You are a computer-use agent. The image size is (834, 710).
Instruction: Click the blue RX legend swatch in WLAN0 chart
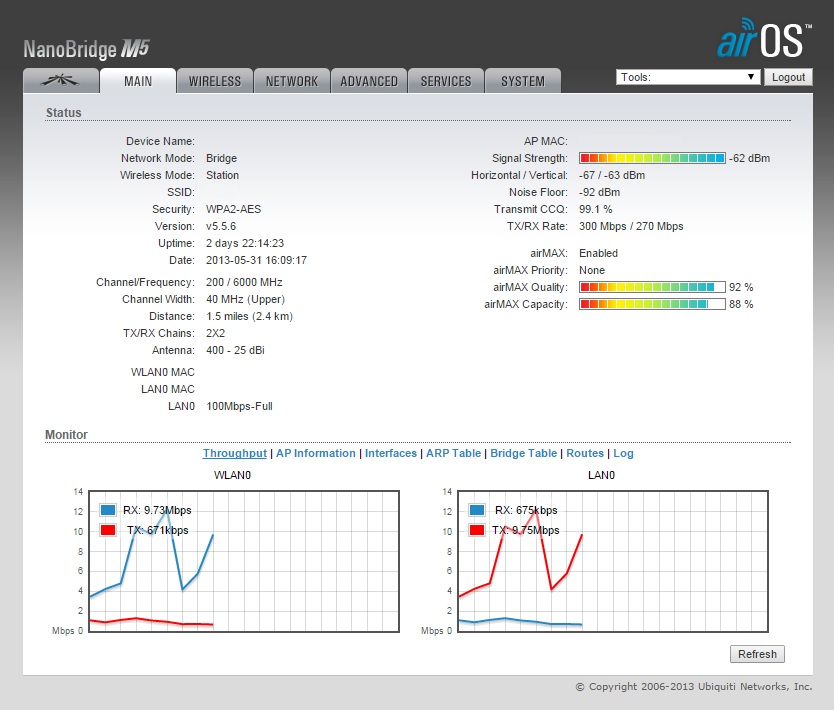tap(108, 510)
